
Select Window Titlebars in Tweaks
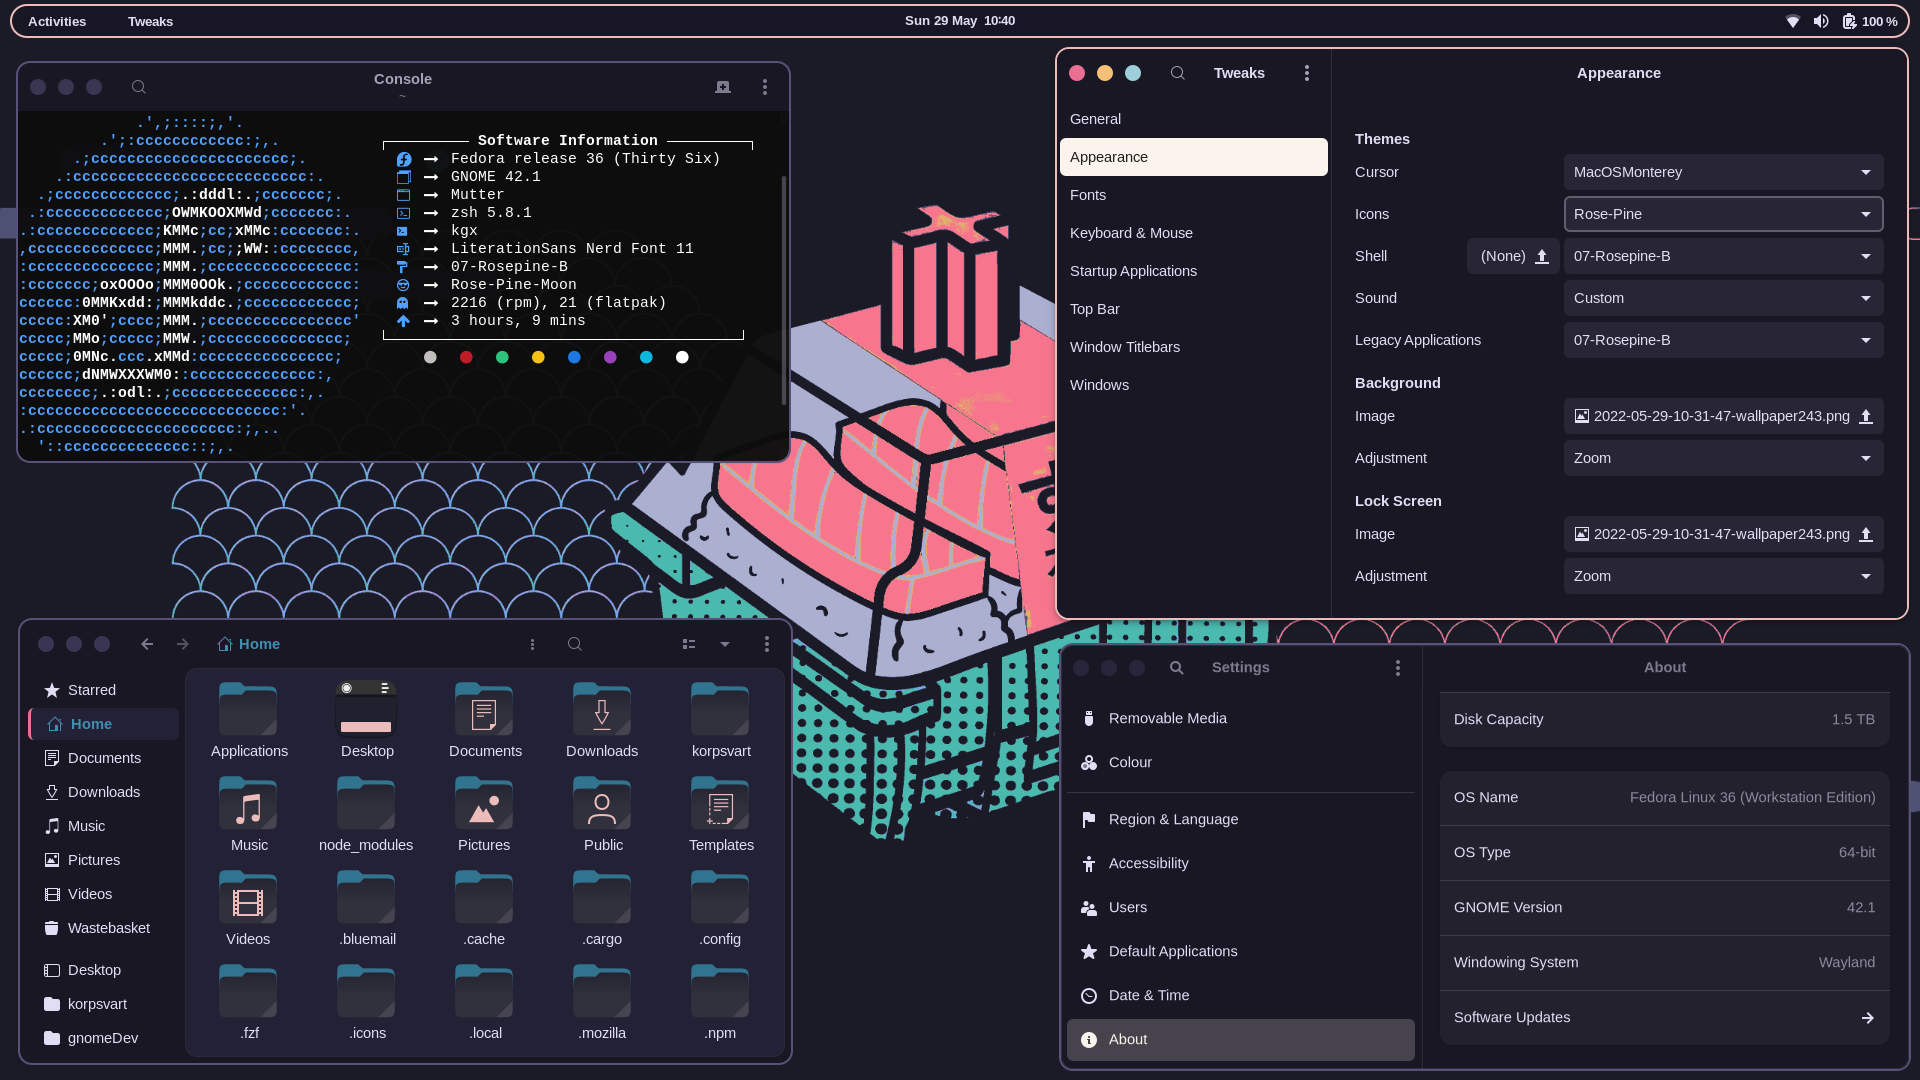coord(1193,347)
